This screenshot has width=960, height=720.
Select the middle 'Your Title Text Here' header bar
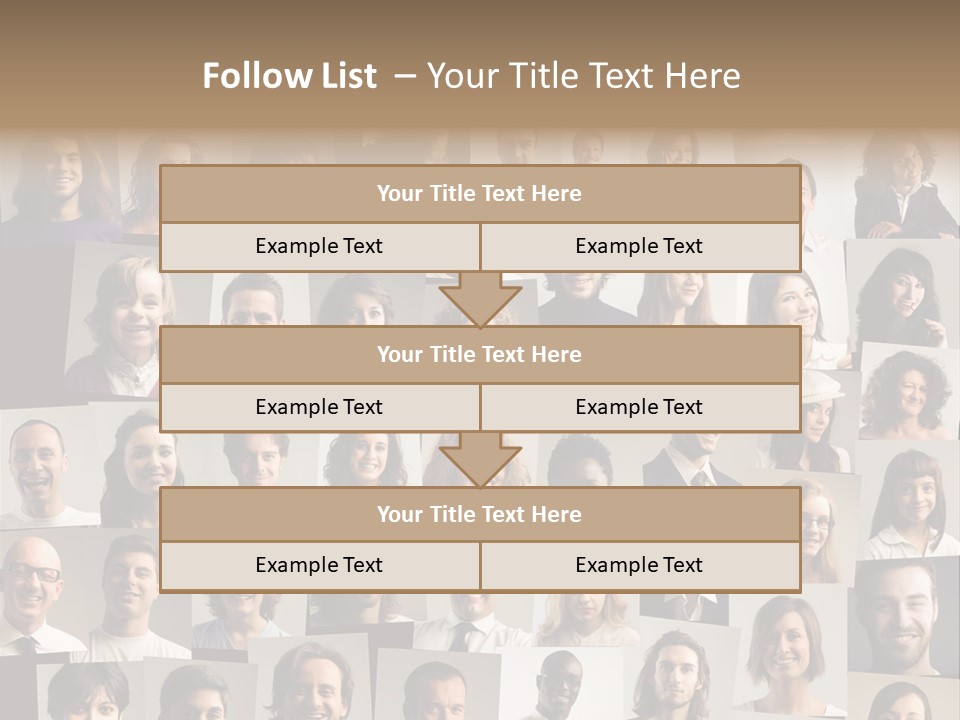pos(479,355)
